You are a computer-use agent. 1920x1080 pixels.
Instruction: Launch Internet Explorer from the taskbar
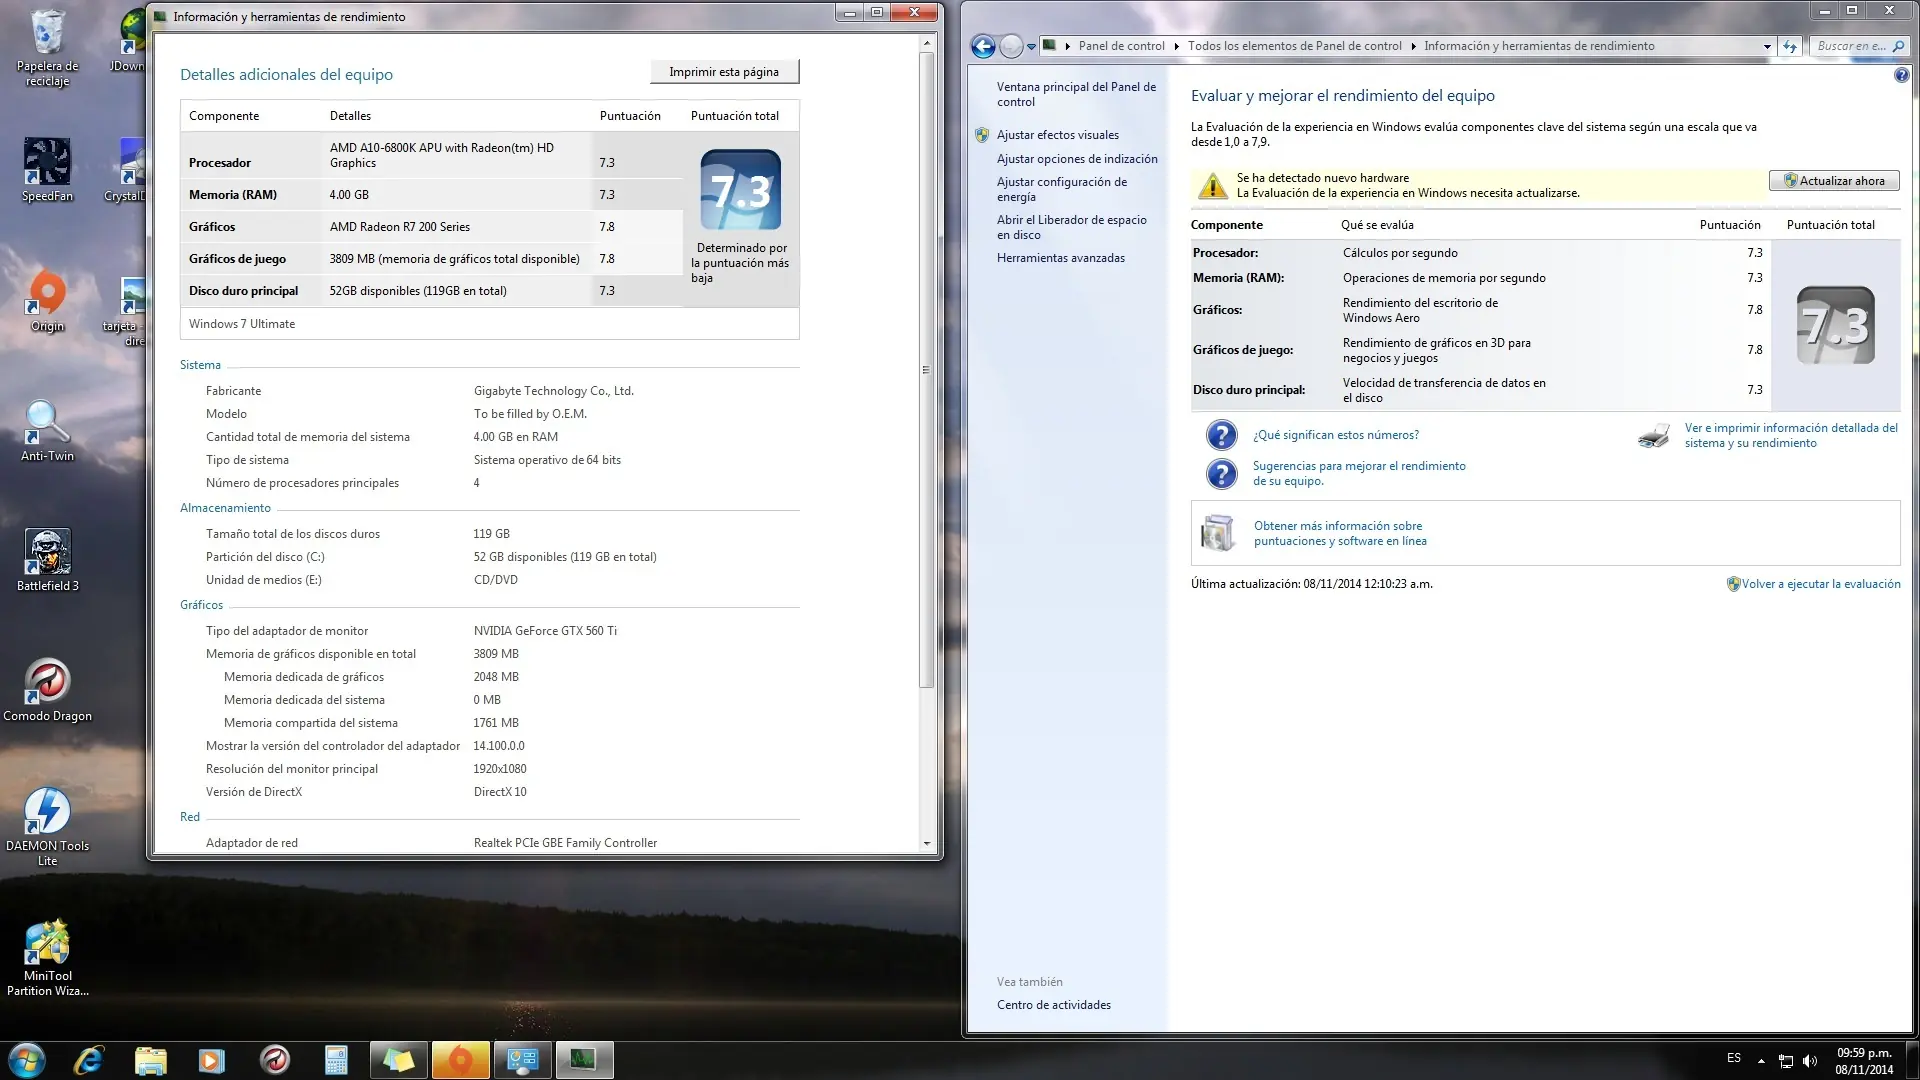pyautogui.click(x=89, y=1060)
